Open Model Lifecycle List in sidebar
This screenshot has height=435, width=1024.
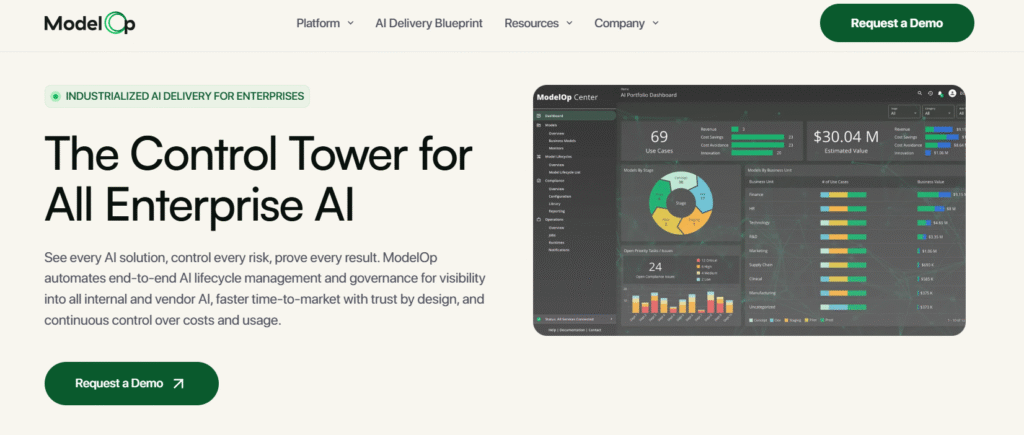pos(564,172)
